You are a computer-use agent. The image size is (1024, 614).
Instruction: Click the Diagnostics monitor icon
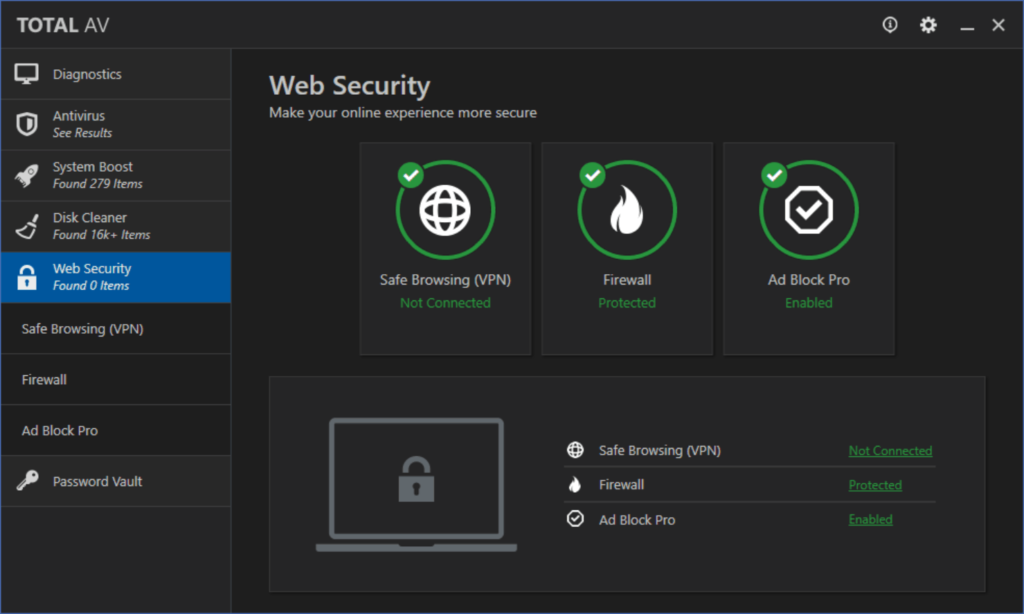(27, 74)
